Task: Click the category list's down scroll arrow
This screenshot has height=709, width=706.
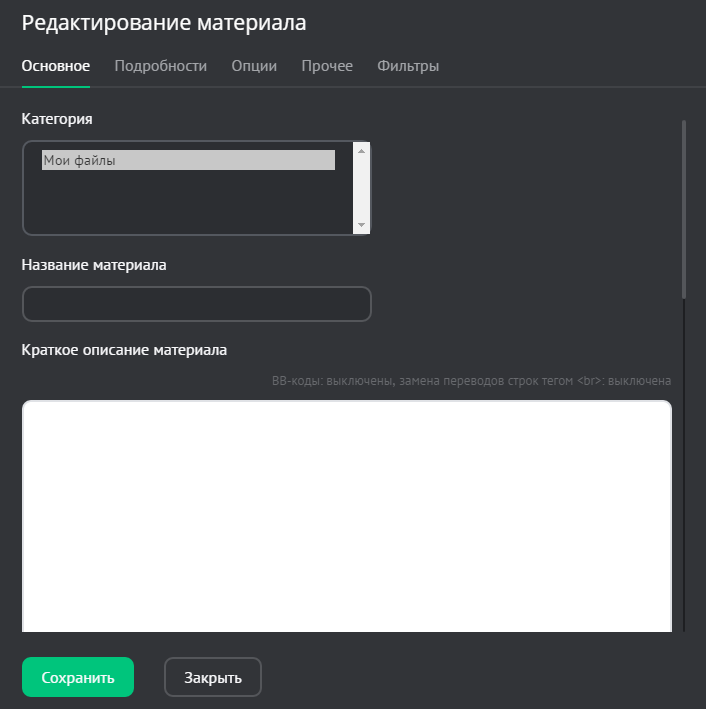Action: coord(362,226)
